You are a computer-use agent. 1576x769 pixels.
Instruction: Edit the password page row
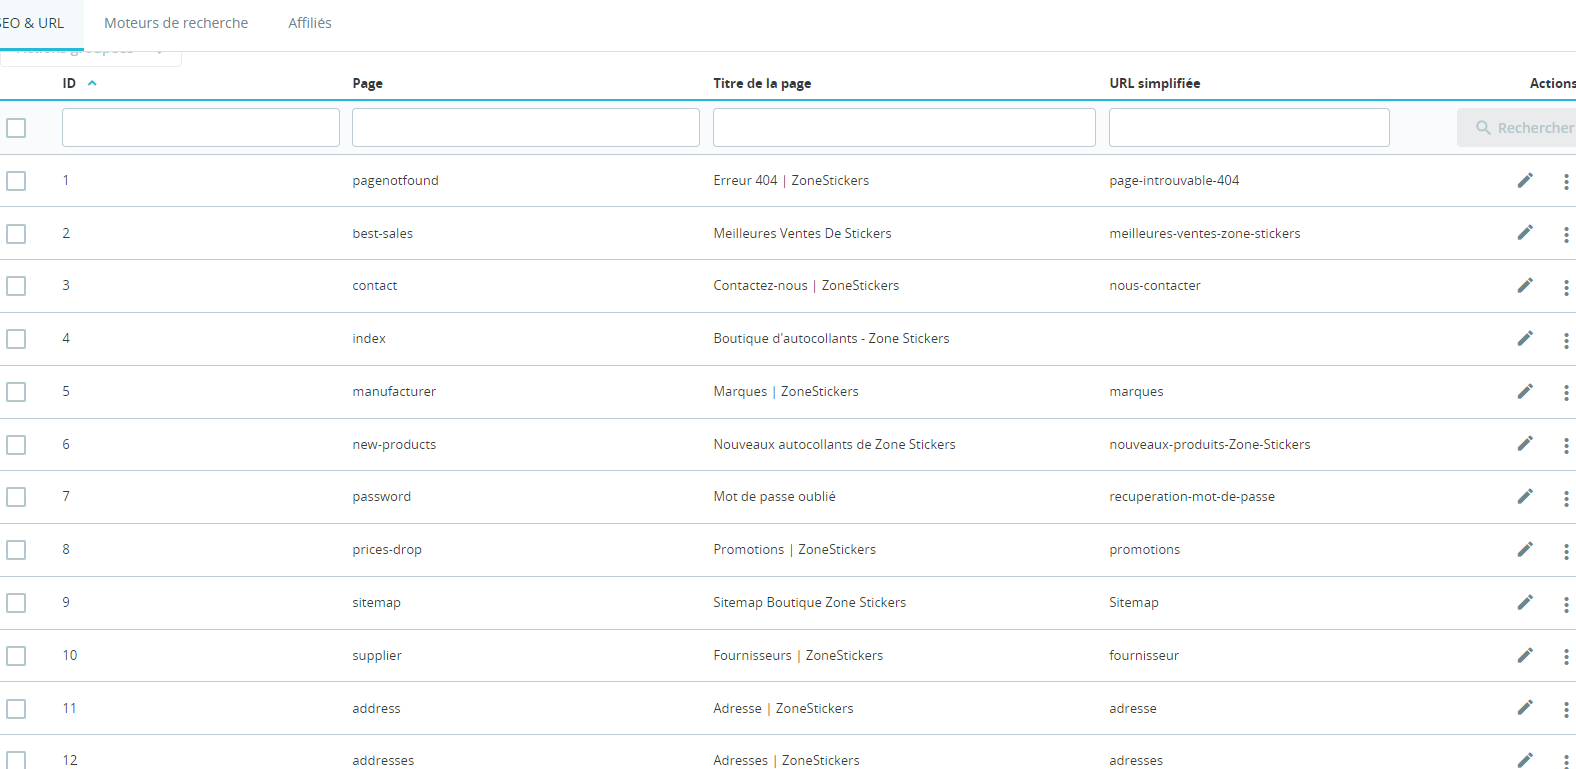[x=1525, y=496]
